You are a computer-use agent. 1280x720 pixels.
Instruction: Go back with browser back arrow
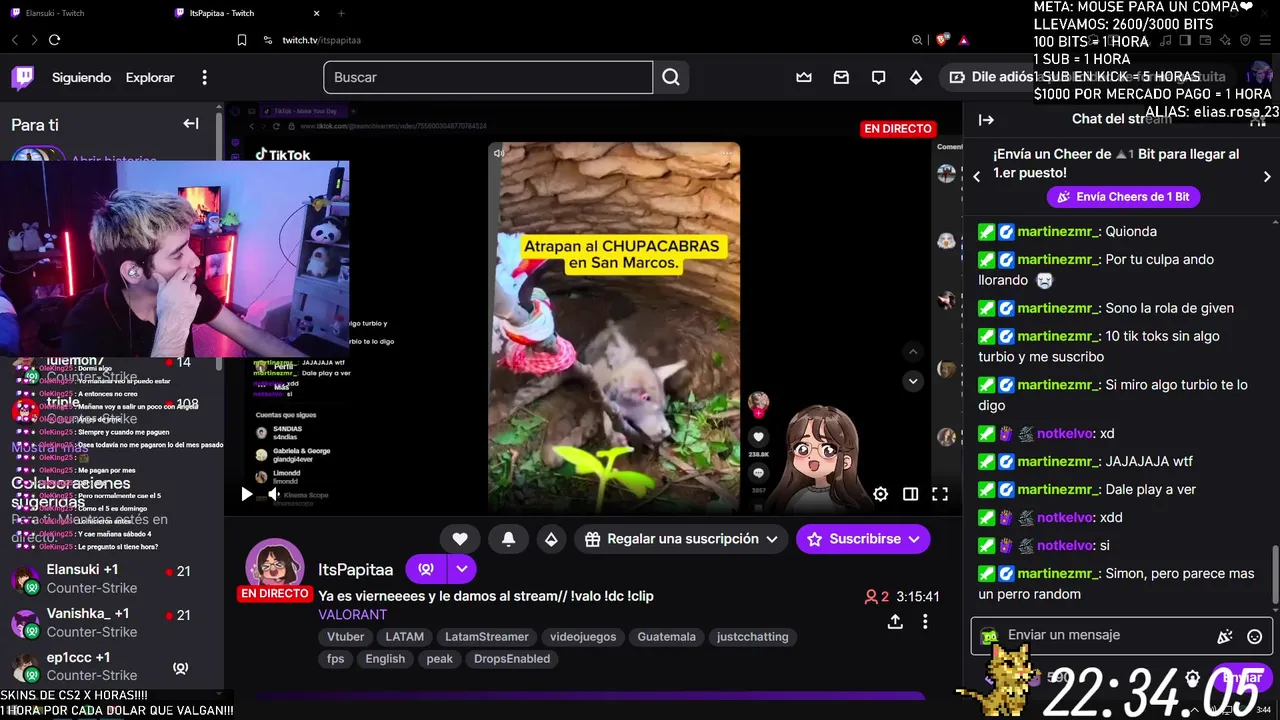click(x=15, y=40)
